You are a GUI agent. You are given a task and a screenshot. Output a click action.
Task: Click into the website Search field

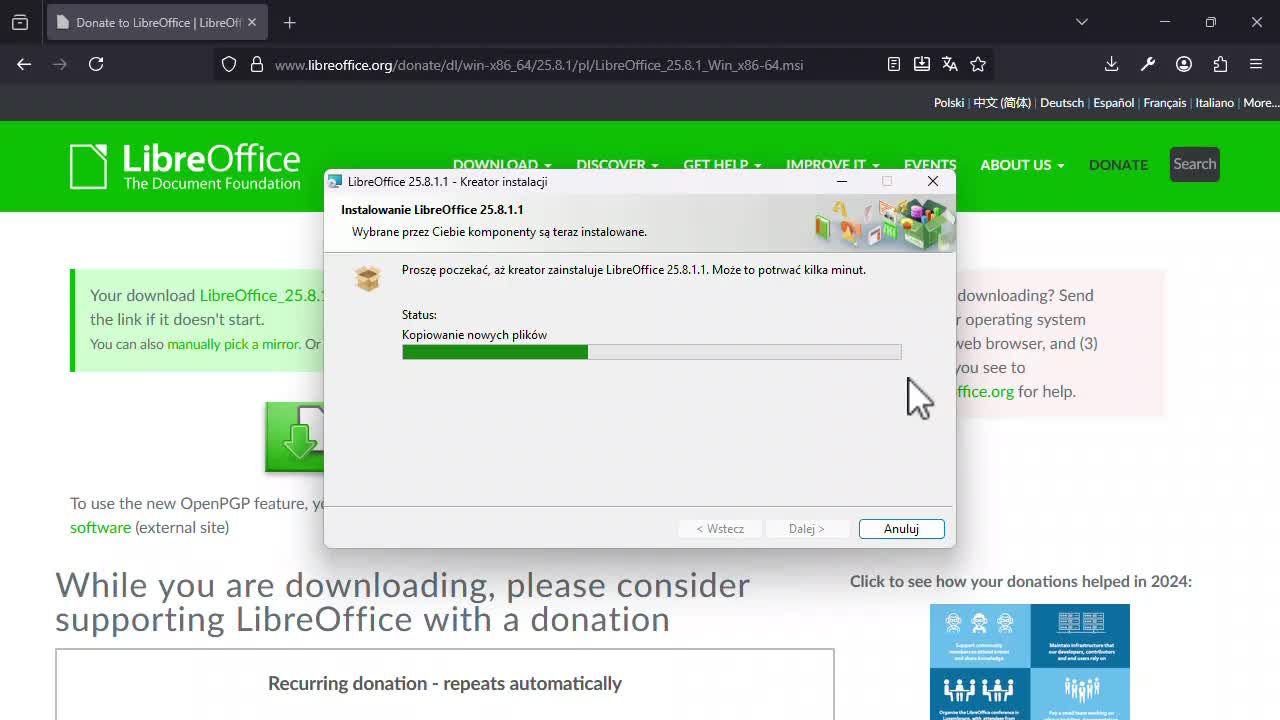pyautogui.click(x=1194, y=164)
